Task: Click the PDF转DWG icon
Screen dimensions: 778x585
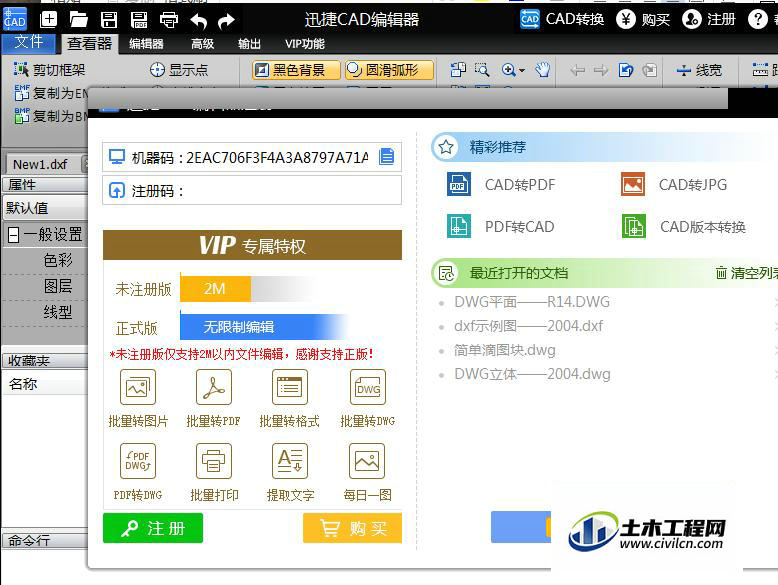Action: pyautogui.click(x=138, y=461)
